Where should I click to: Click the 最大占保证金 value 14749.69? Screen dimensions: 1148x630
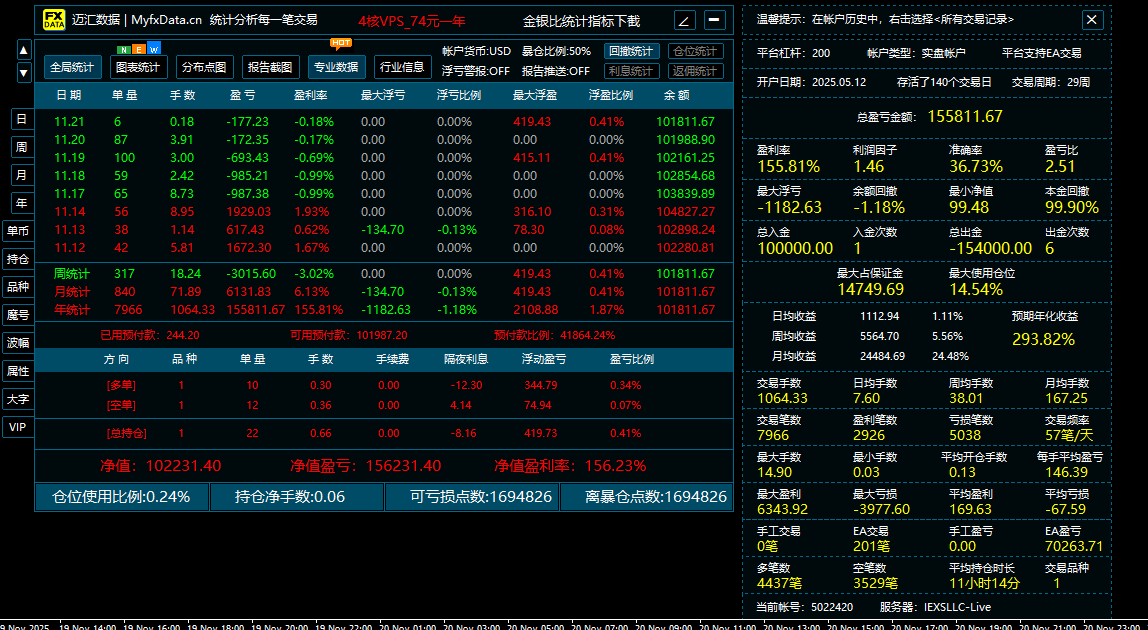871,289
